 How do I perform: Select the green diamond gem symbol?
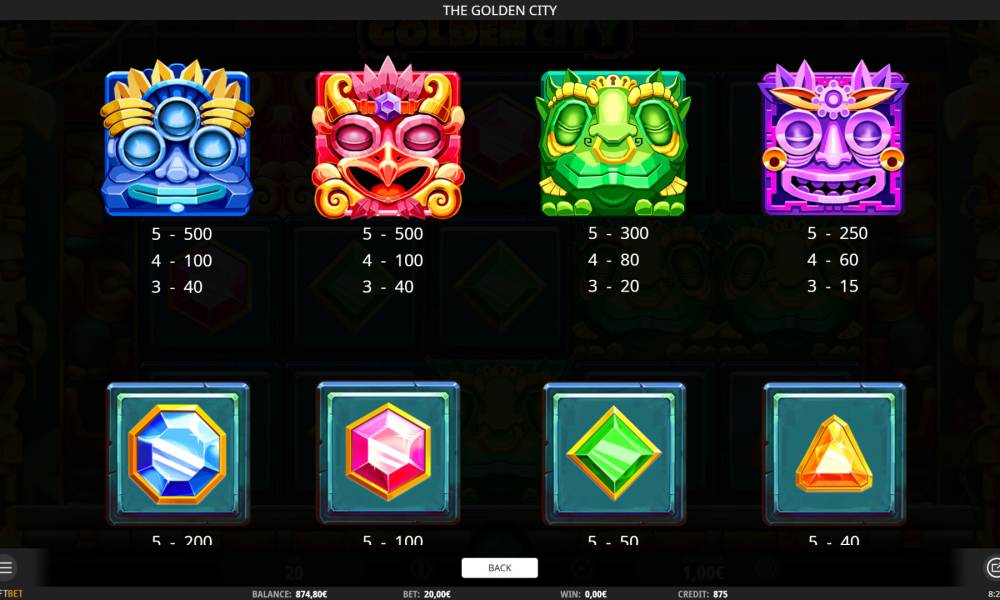(x=614, y=453)
